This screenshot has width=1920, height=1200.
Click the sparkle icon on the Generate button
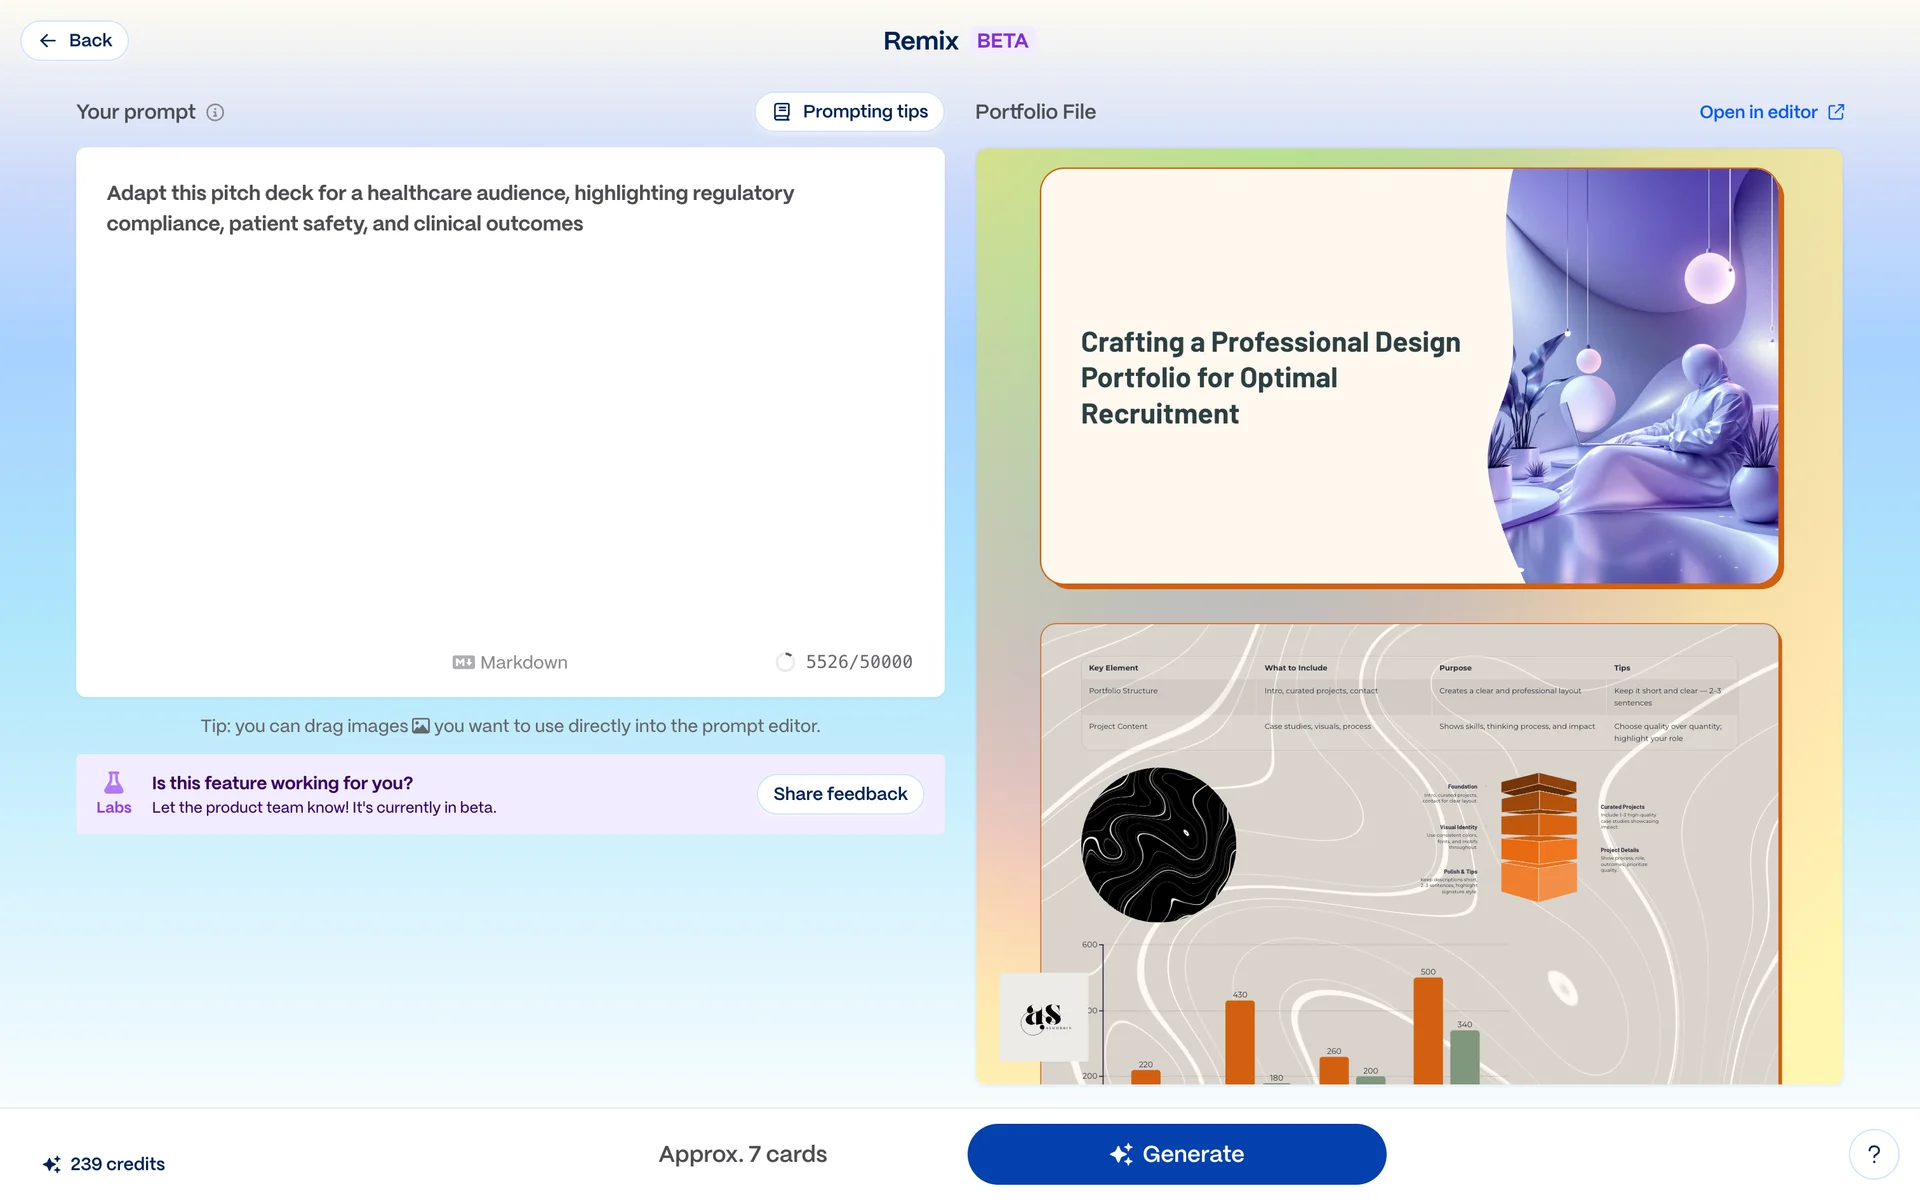pos(1121,1154)
